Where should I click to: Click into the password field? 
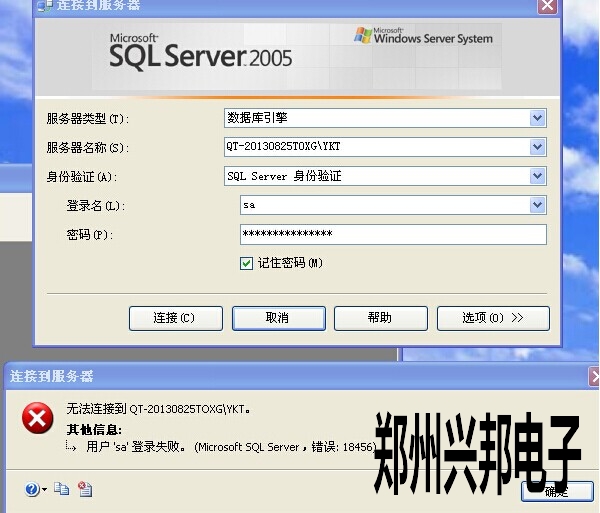point(392,234)
